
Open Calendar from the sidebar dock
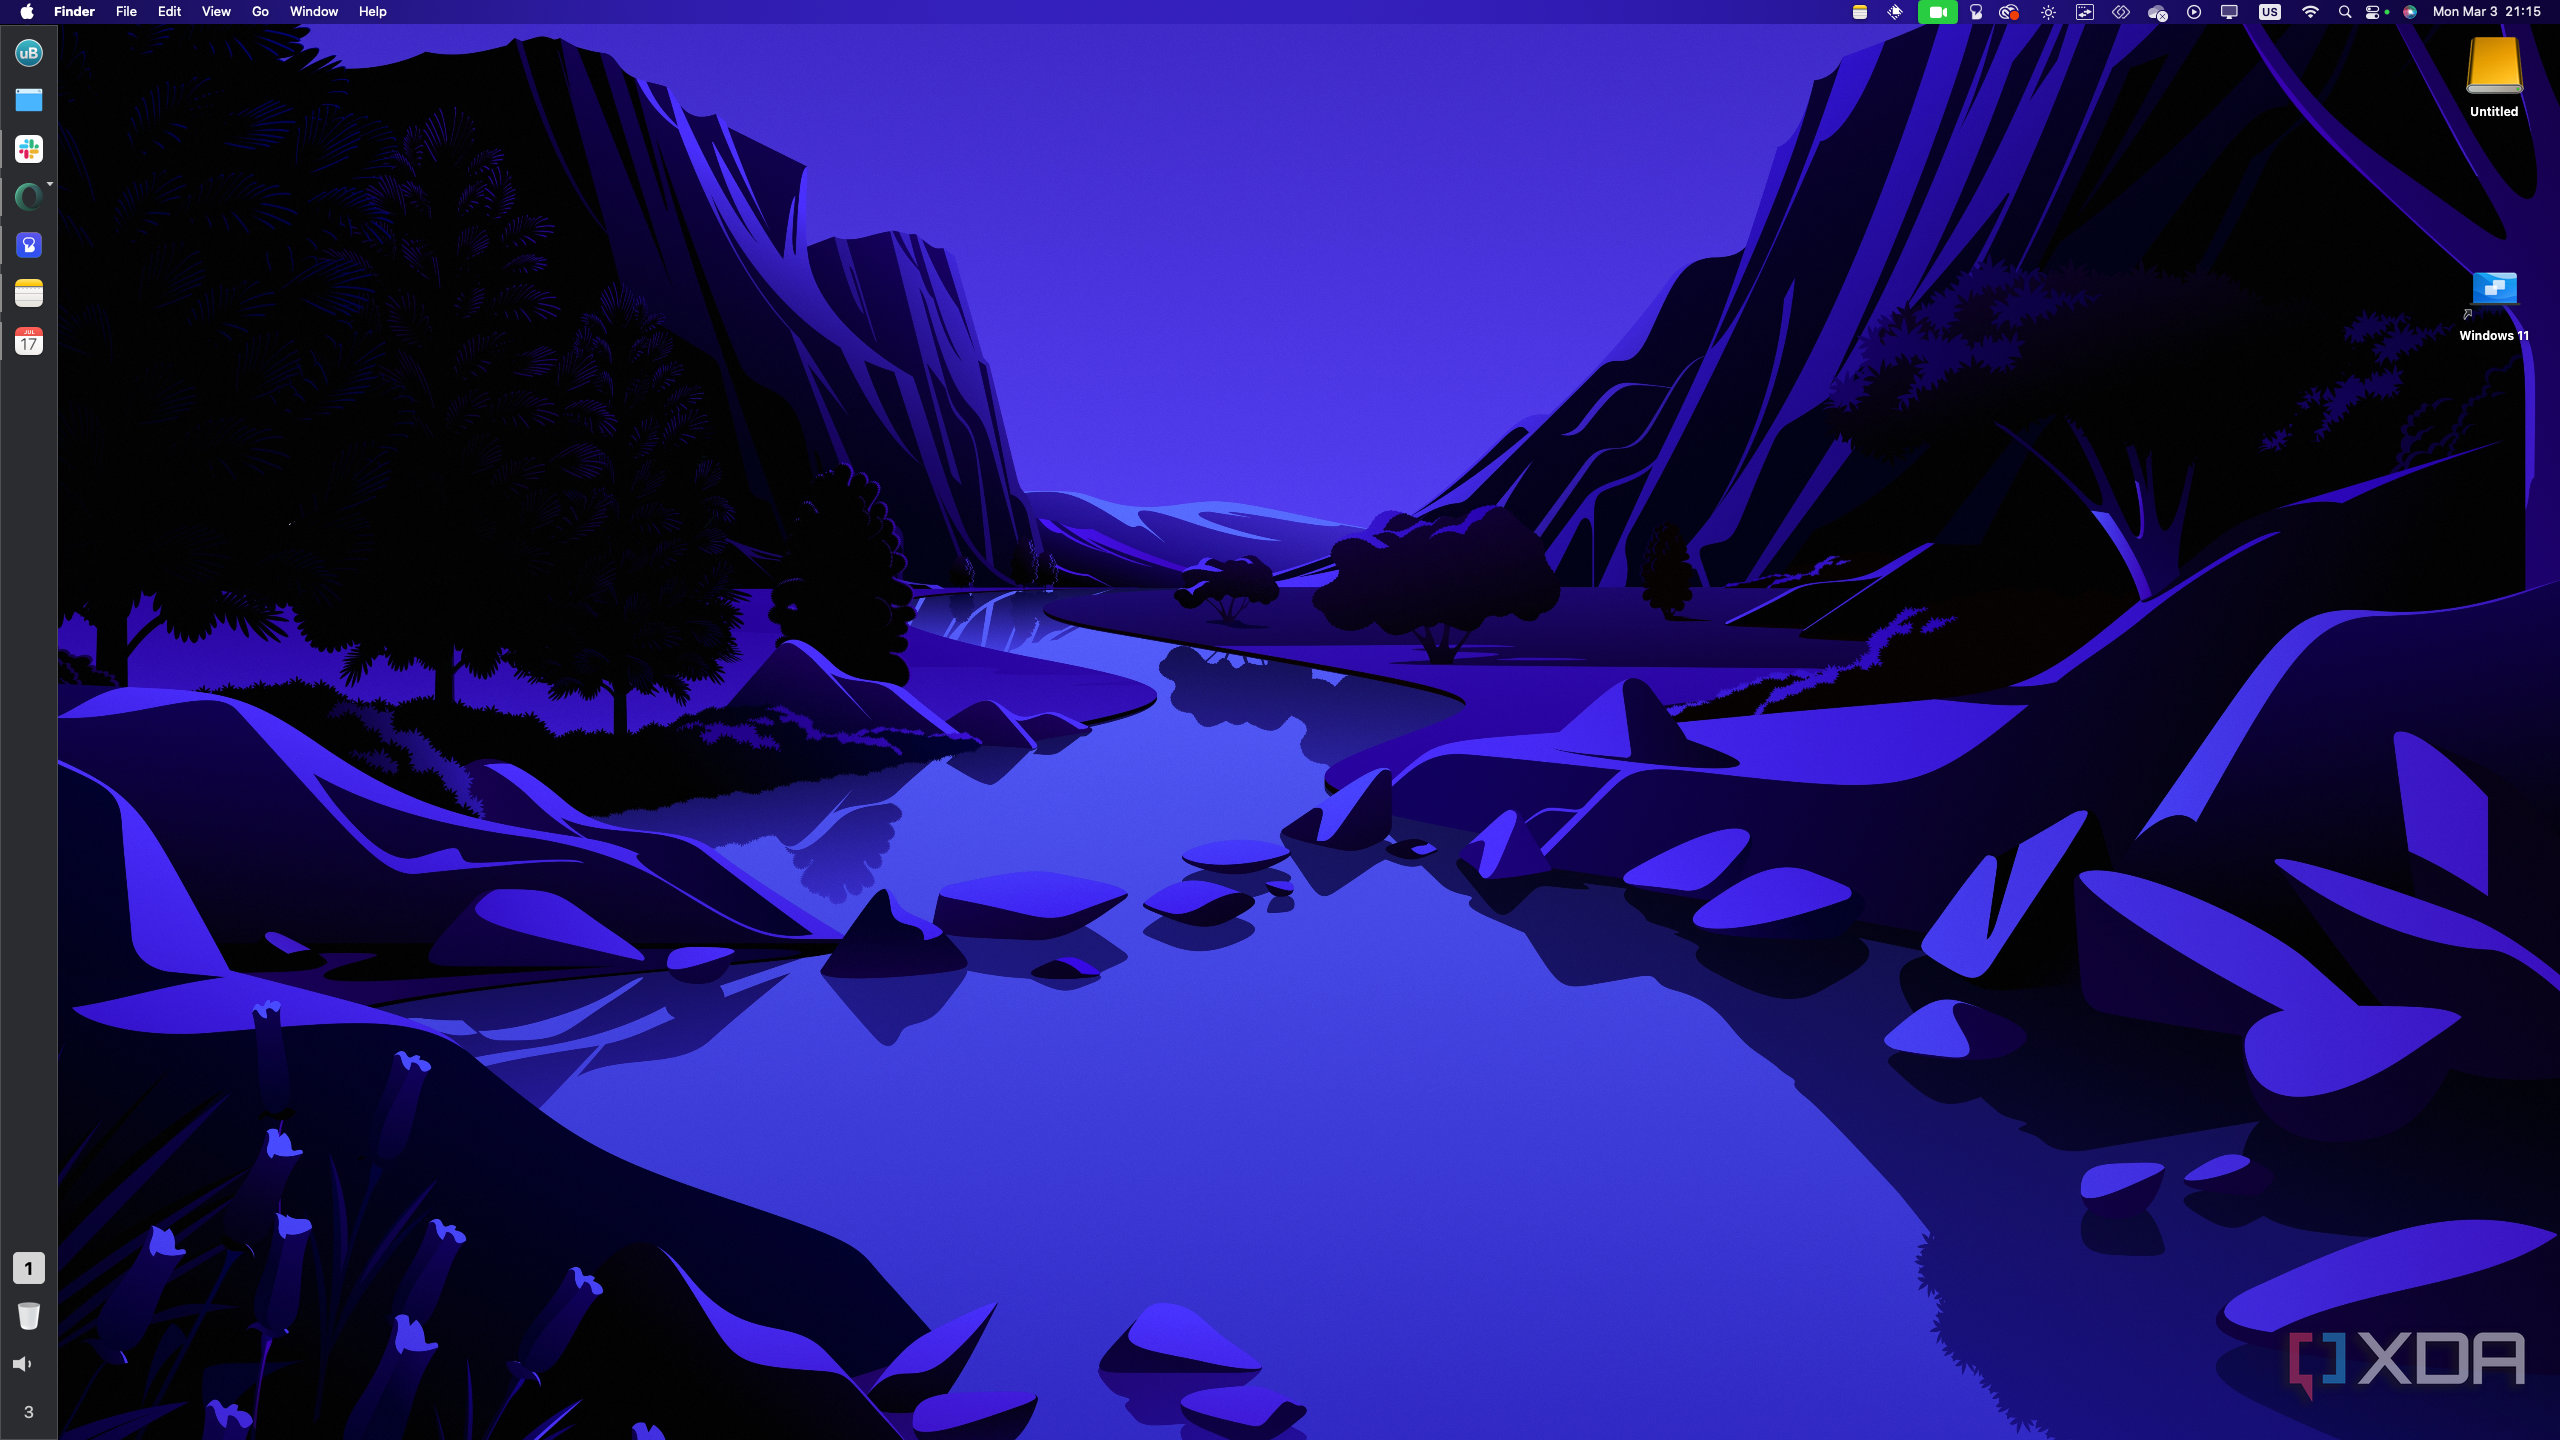(28, 341)
